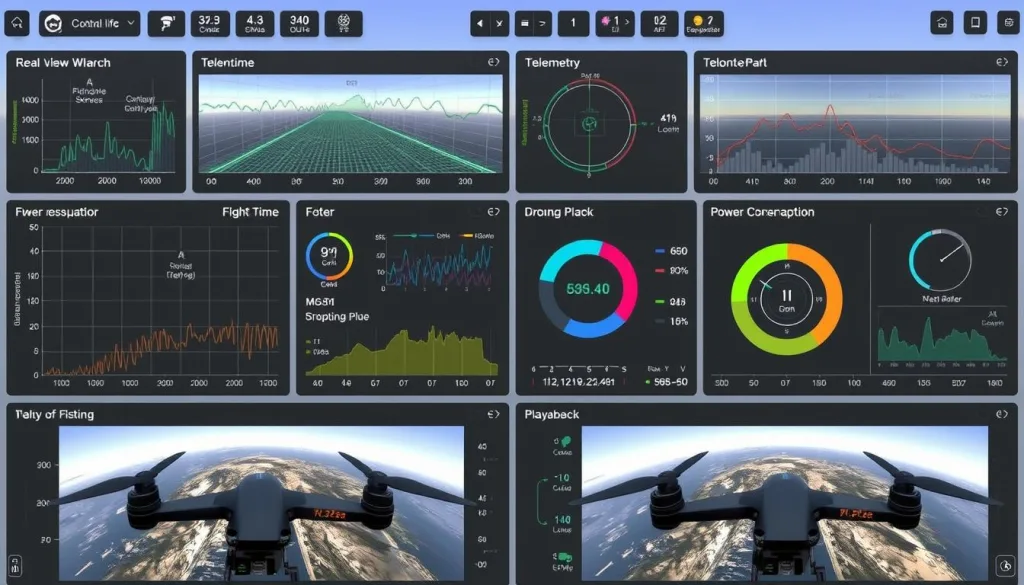Expand the Talty of Fisting panel
This screenshot has width=1024, height=585.
(494, 414)
